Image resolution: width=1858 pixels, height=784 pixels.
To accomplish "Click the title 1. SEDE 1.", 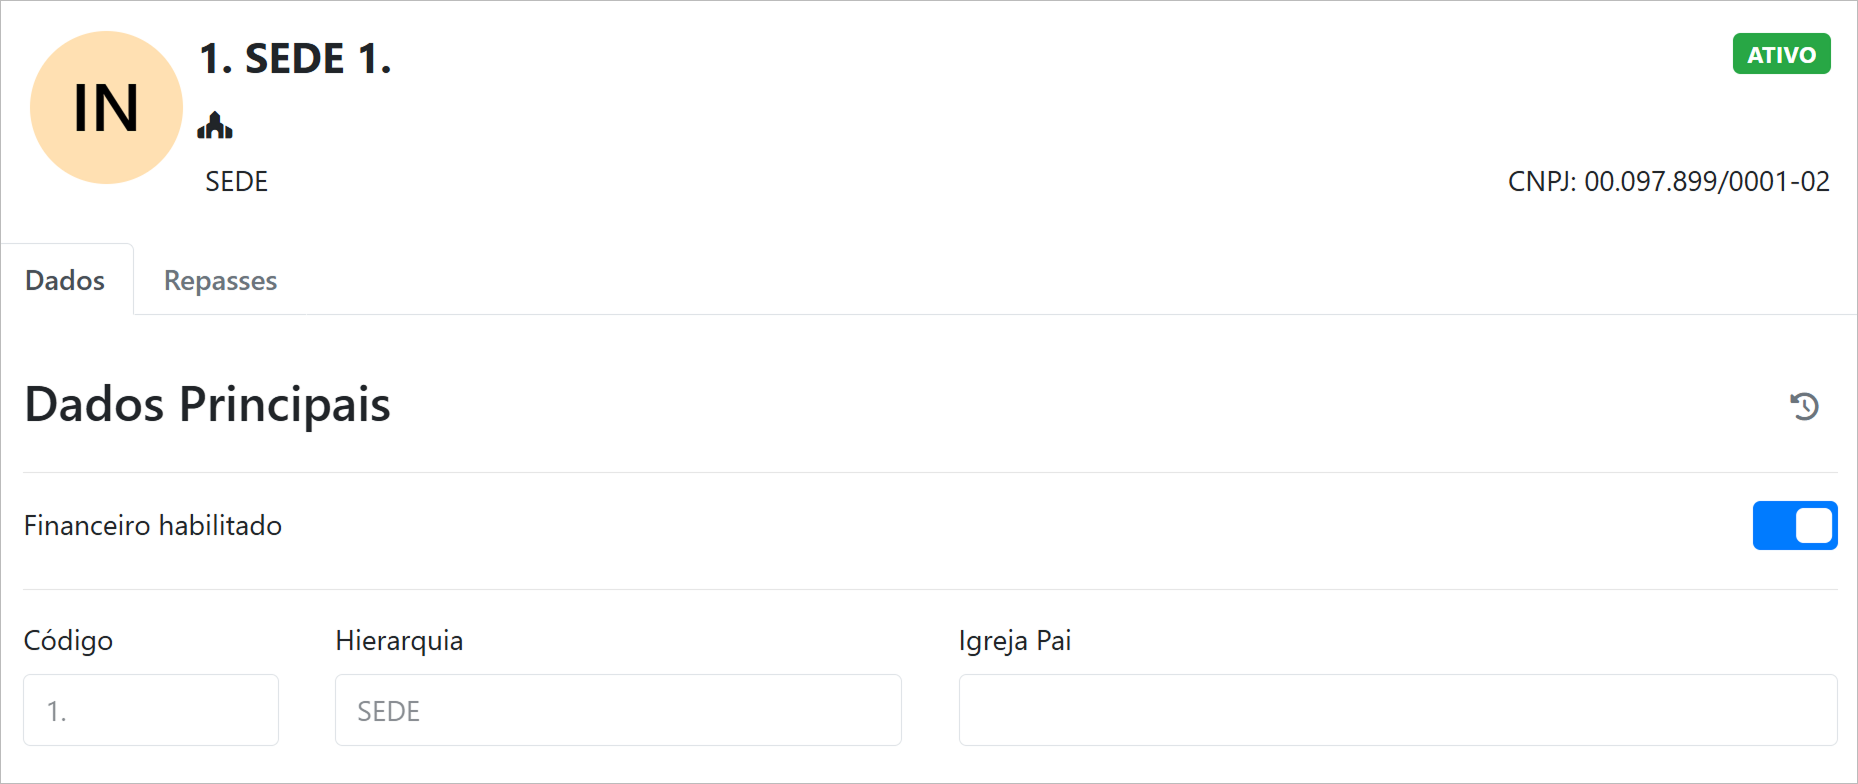I will click(x=295, y=59).
